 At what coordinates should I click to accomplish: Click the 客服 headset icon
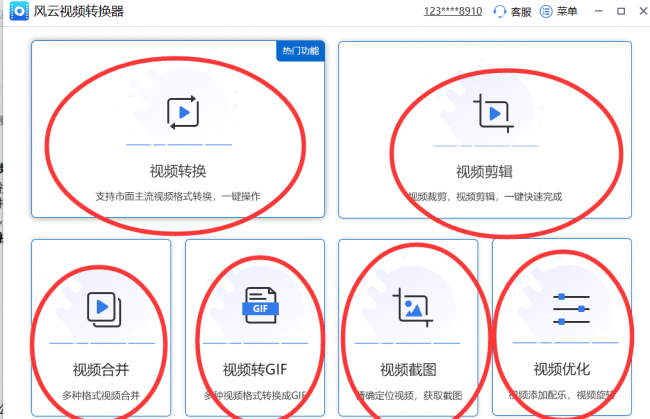500,11
